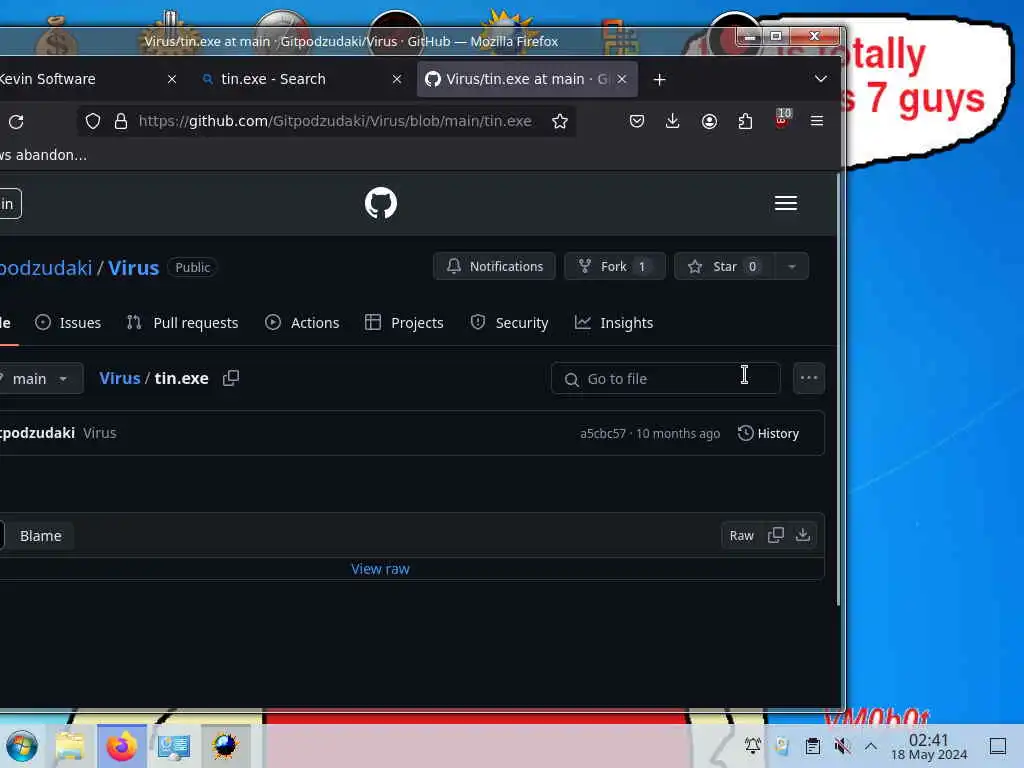This screenshot has width=1024, height=768.
Task: Open the file manager from the taskbar
Action: pos(70,746)
